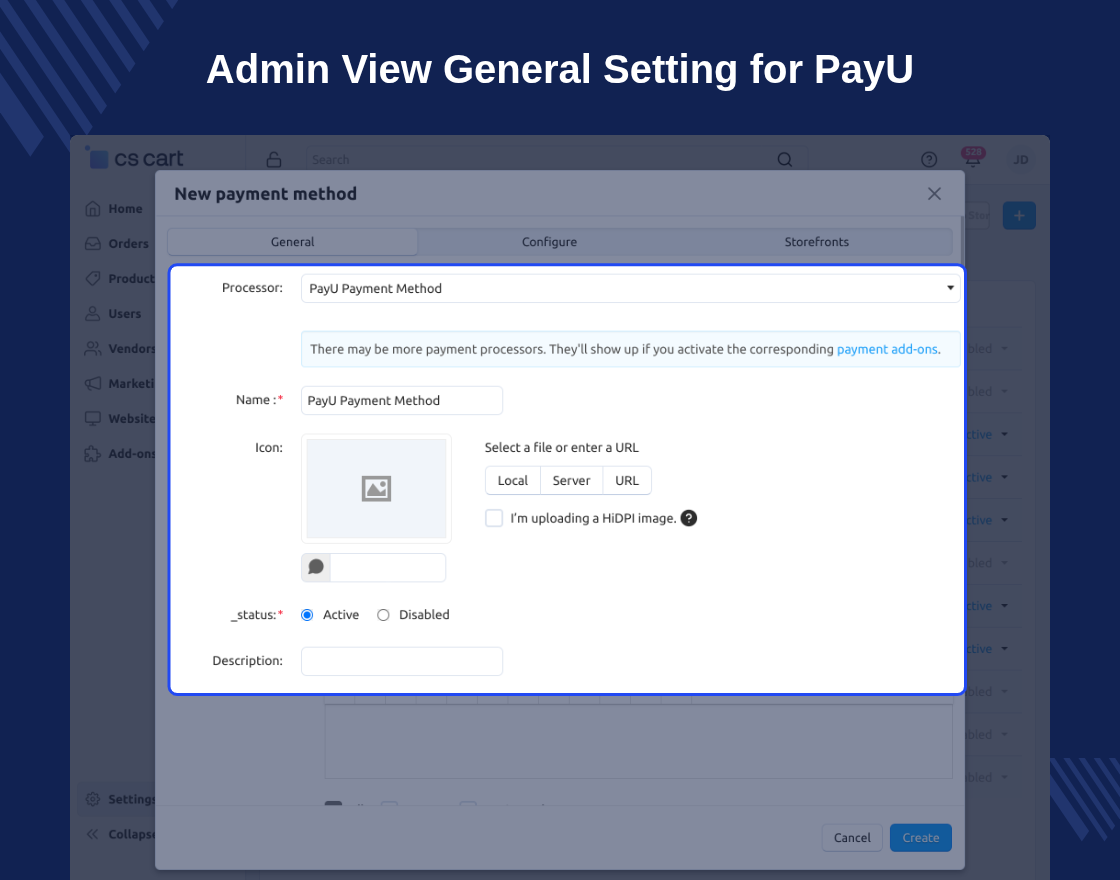Open Add-ons puzzle icon in sidebar
This screenshot has width=1120, height=880.
coord(93,454)
